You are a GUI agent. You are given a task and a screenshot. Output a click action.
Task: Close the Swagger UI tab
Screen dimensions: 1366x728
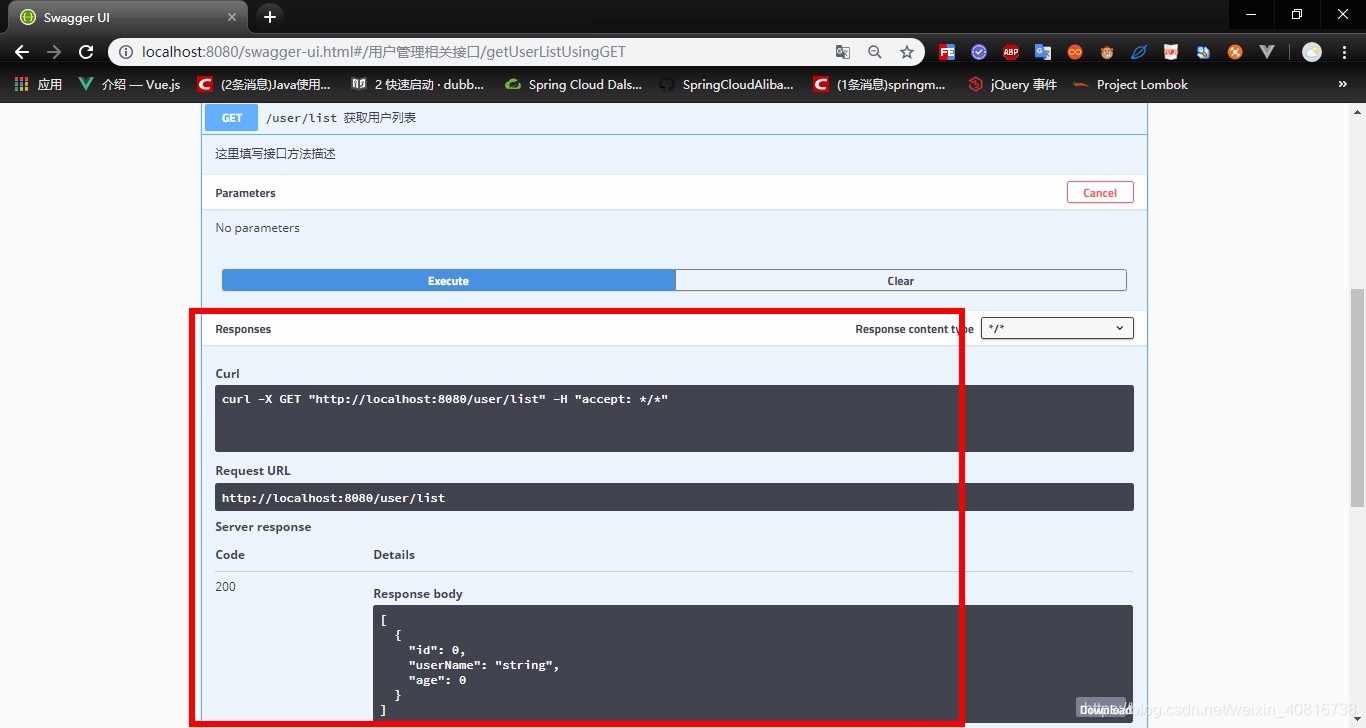point(231,18)
